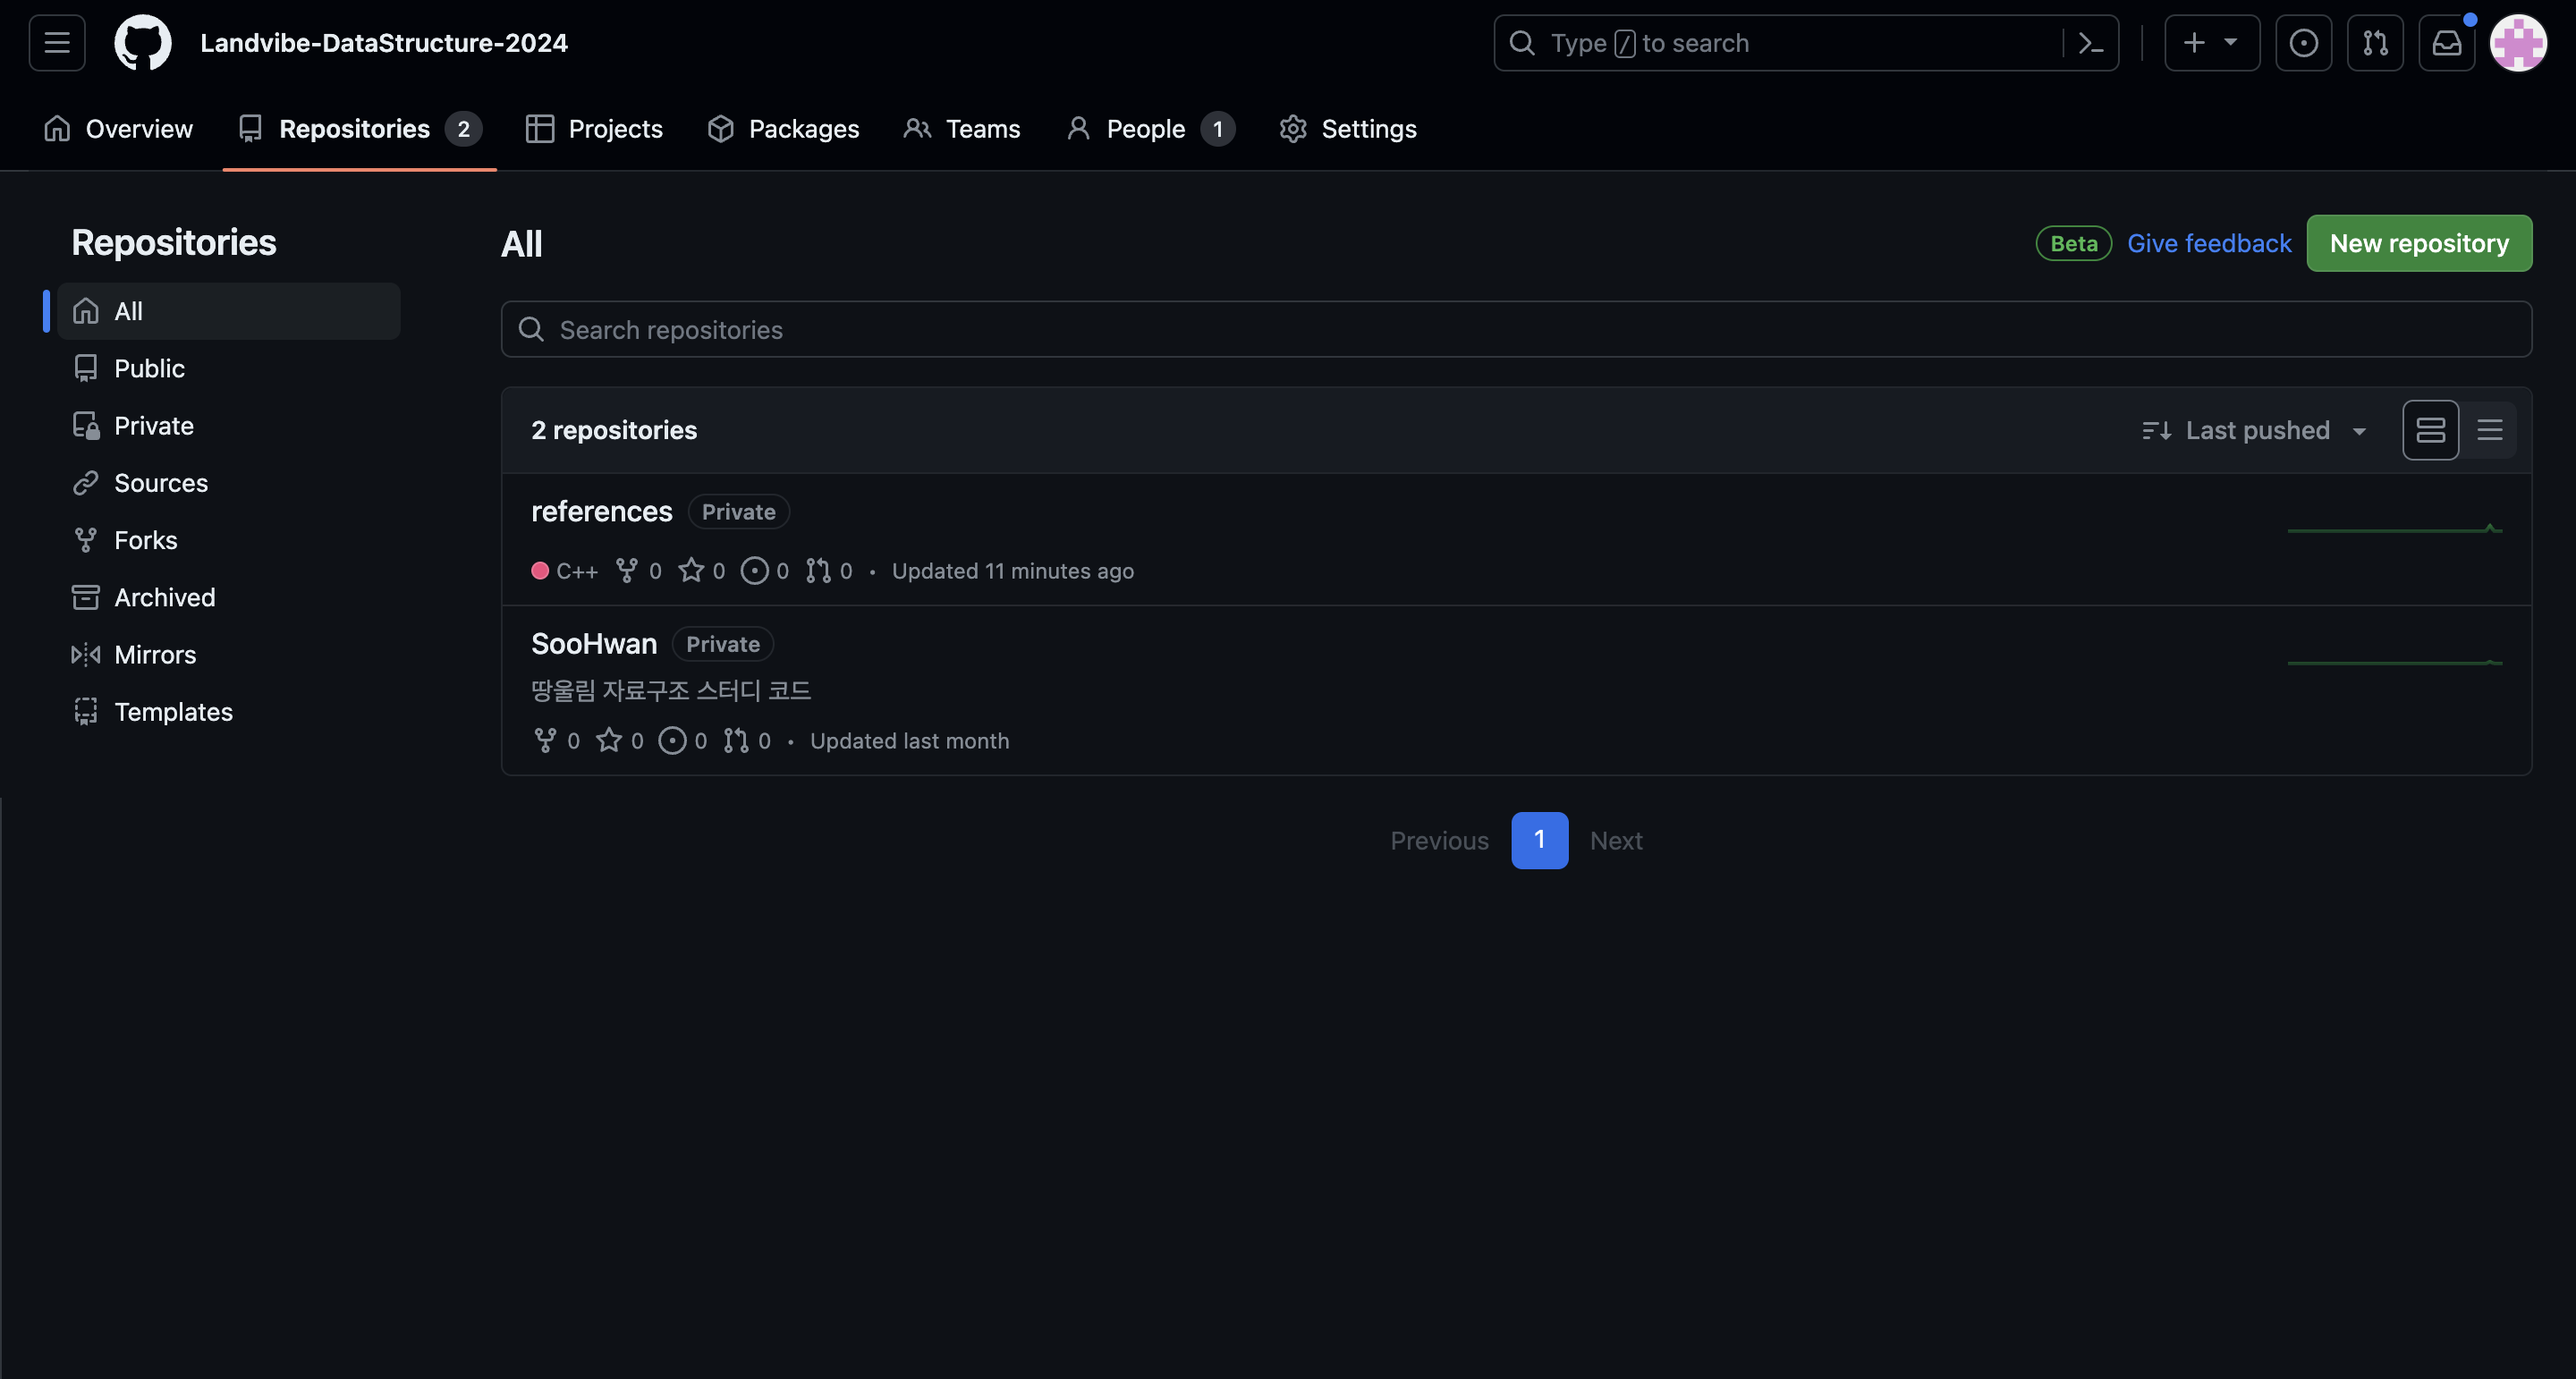The height and width of the screenshot is (1379, 2576).
Task: Click the Give feedback link
Action: 2209,243
